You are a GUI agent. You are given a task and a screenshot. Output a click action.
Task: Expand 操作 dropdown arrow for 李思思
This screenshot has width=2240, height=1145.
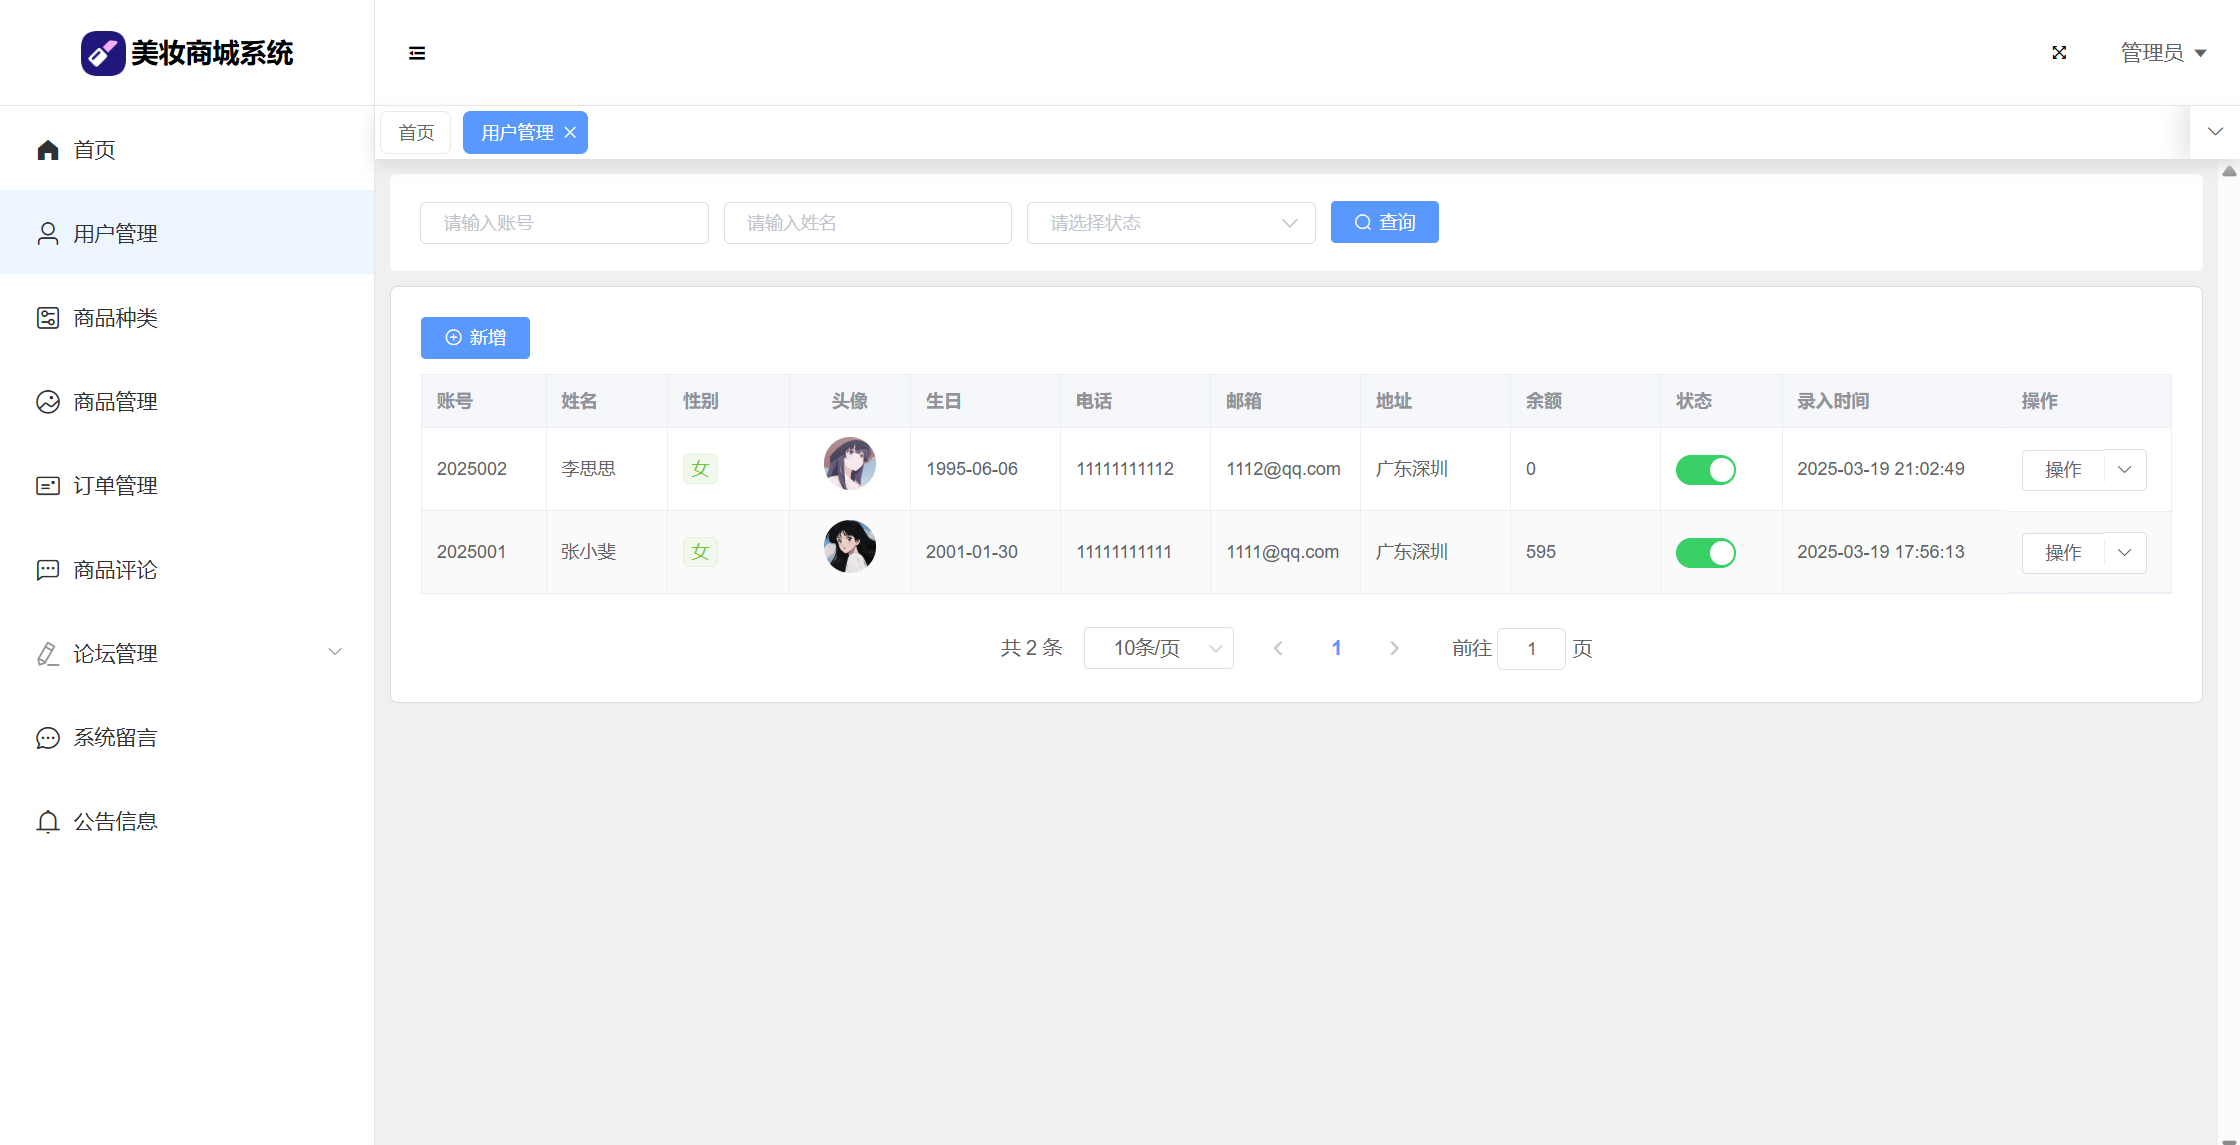pos(2125,470)
